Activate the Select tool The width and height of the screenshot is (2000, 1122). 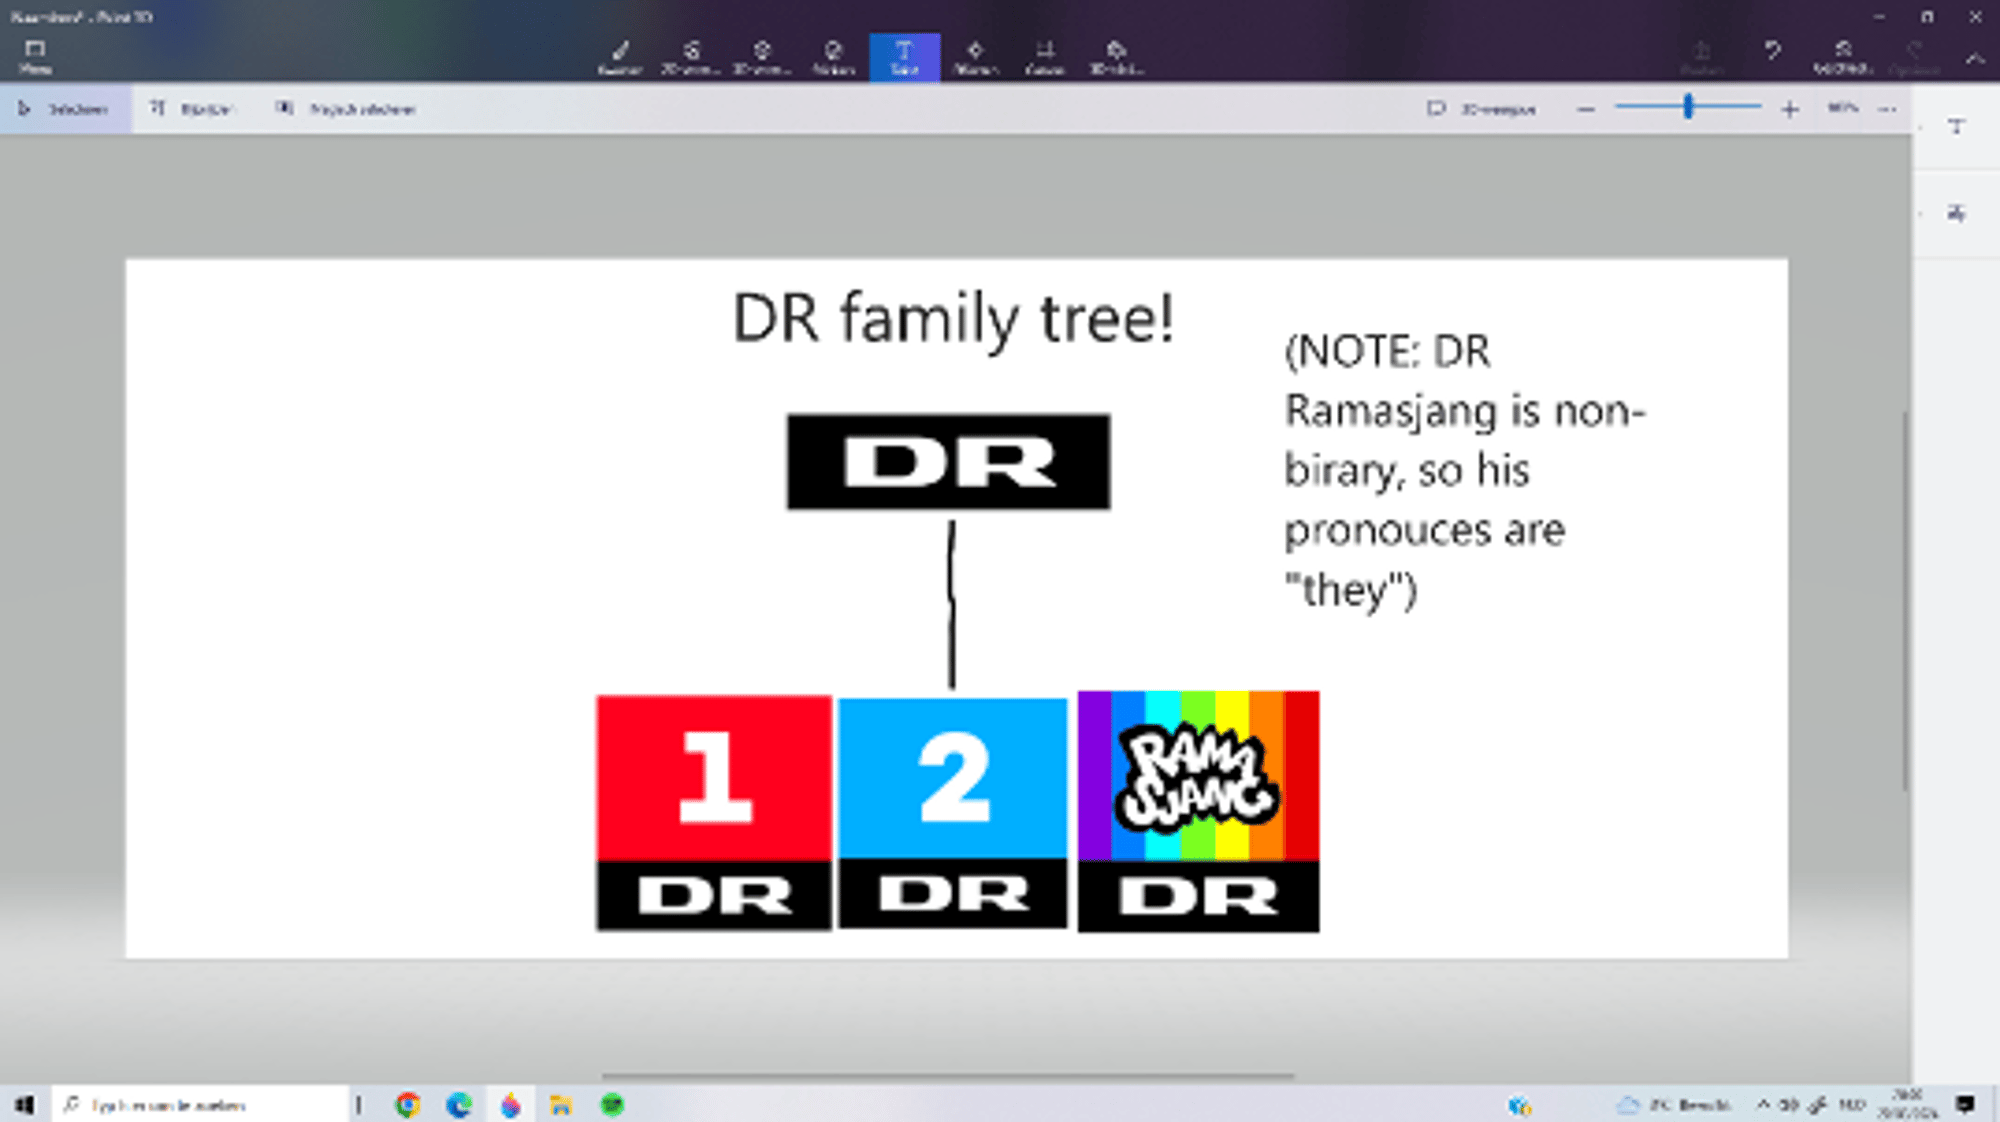65,109
